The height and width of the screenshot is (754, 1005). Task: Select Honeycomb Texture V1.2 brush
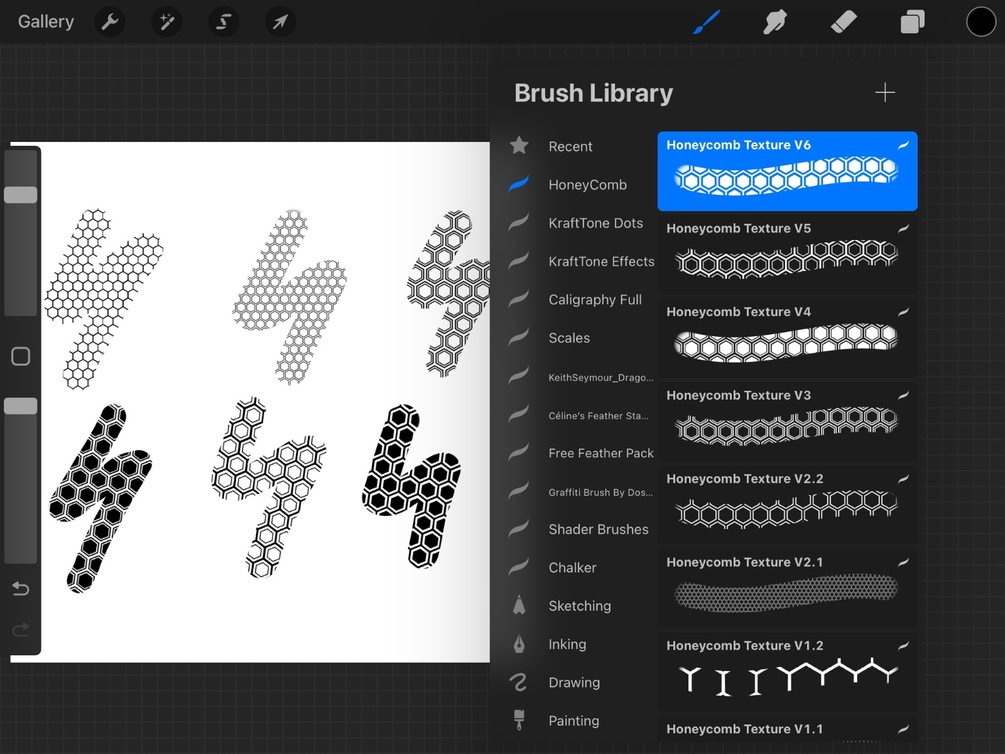click(x=787, y=671)
